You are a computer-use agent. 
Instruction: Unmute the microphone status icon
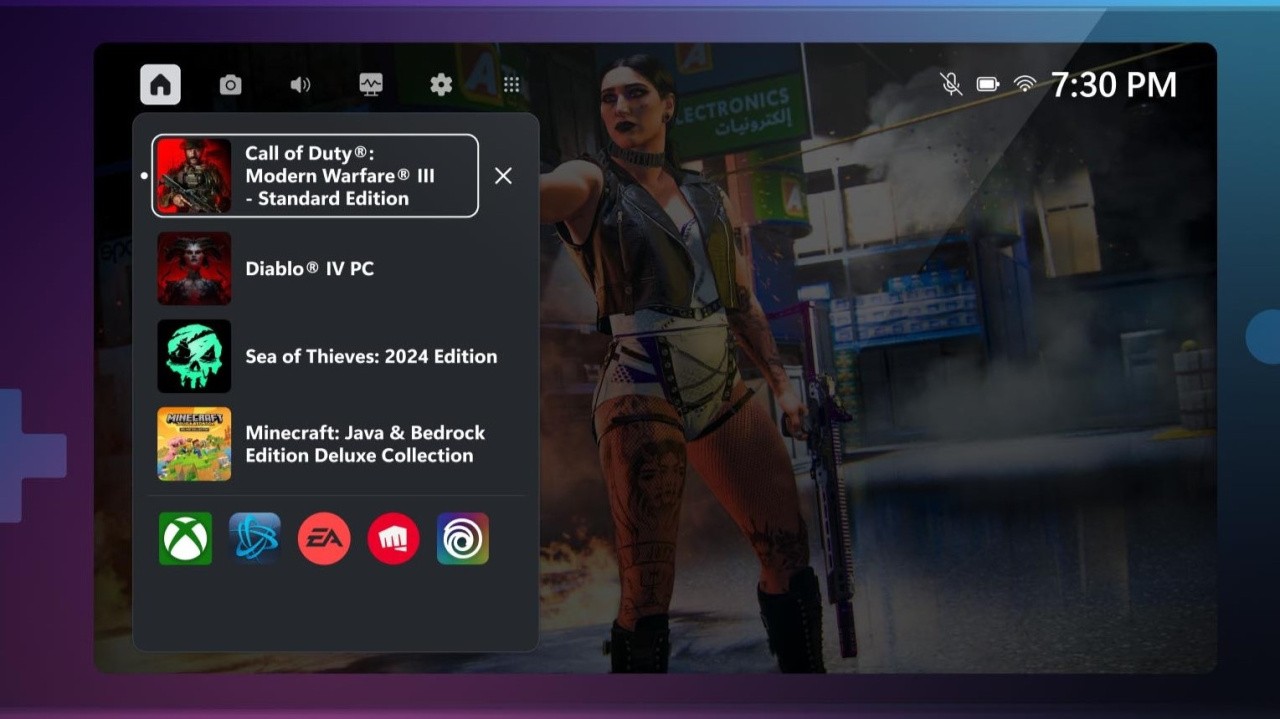point(950,84)
